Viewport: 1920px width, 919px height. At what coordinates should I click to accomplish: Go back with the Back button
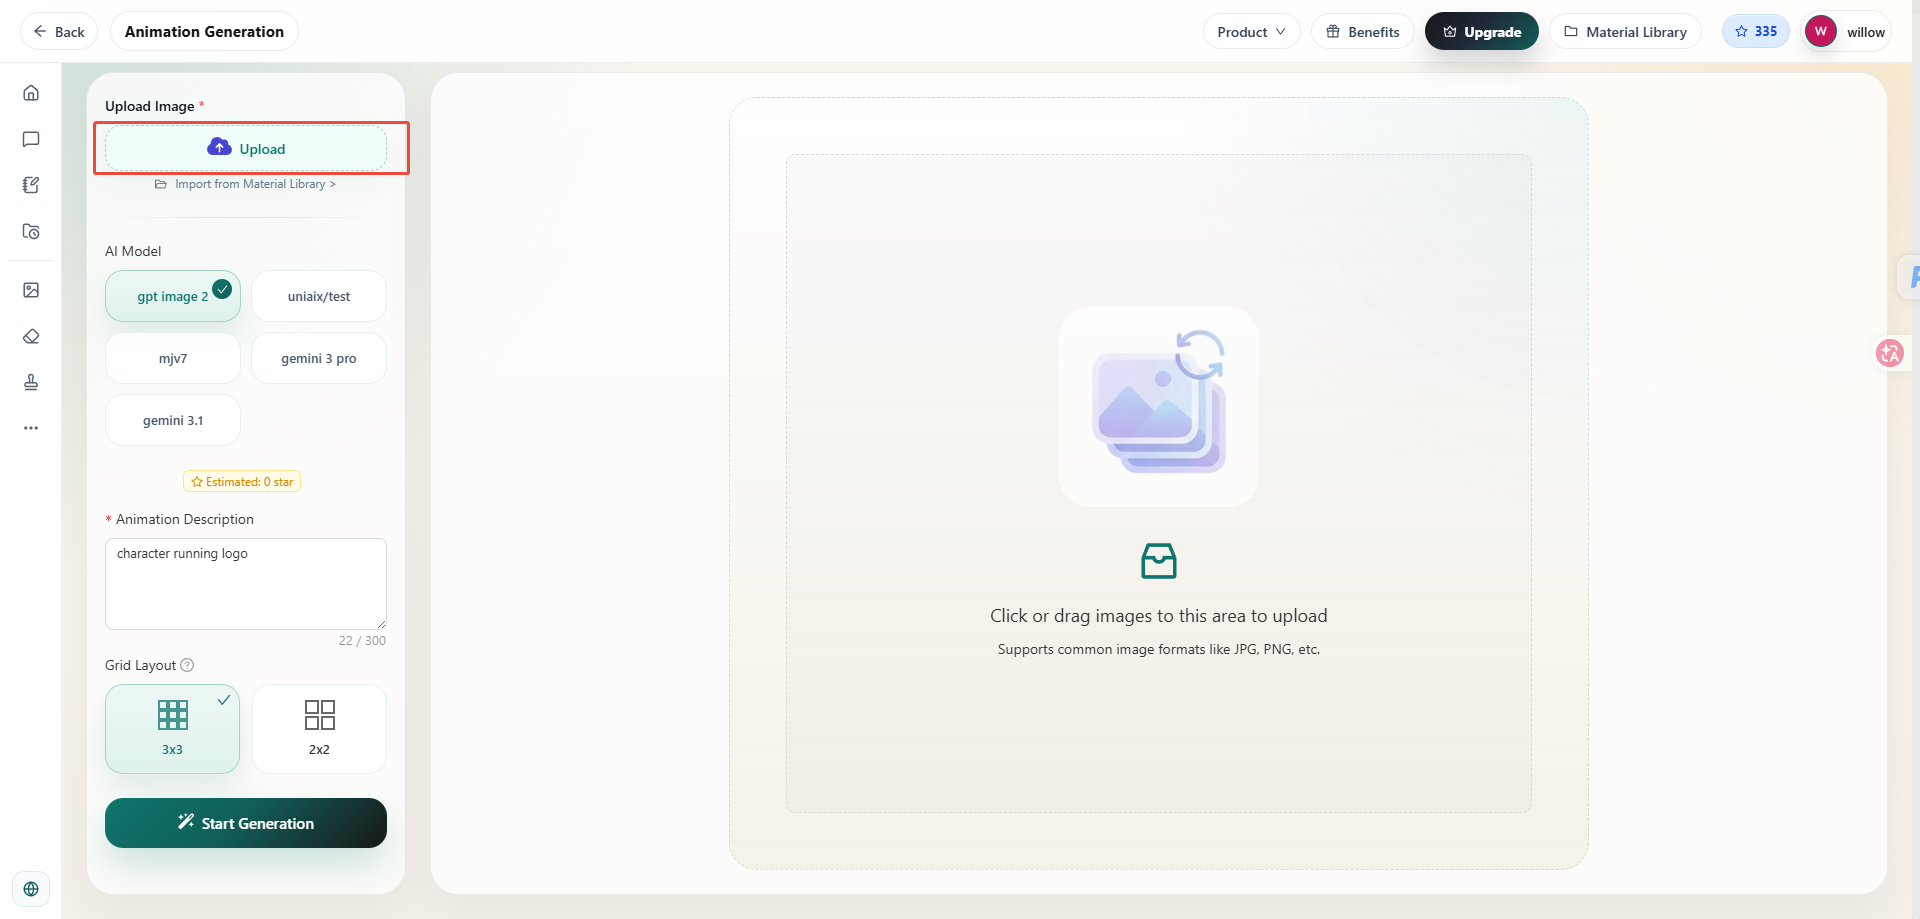59,31
